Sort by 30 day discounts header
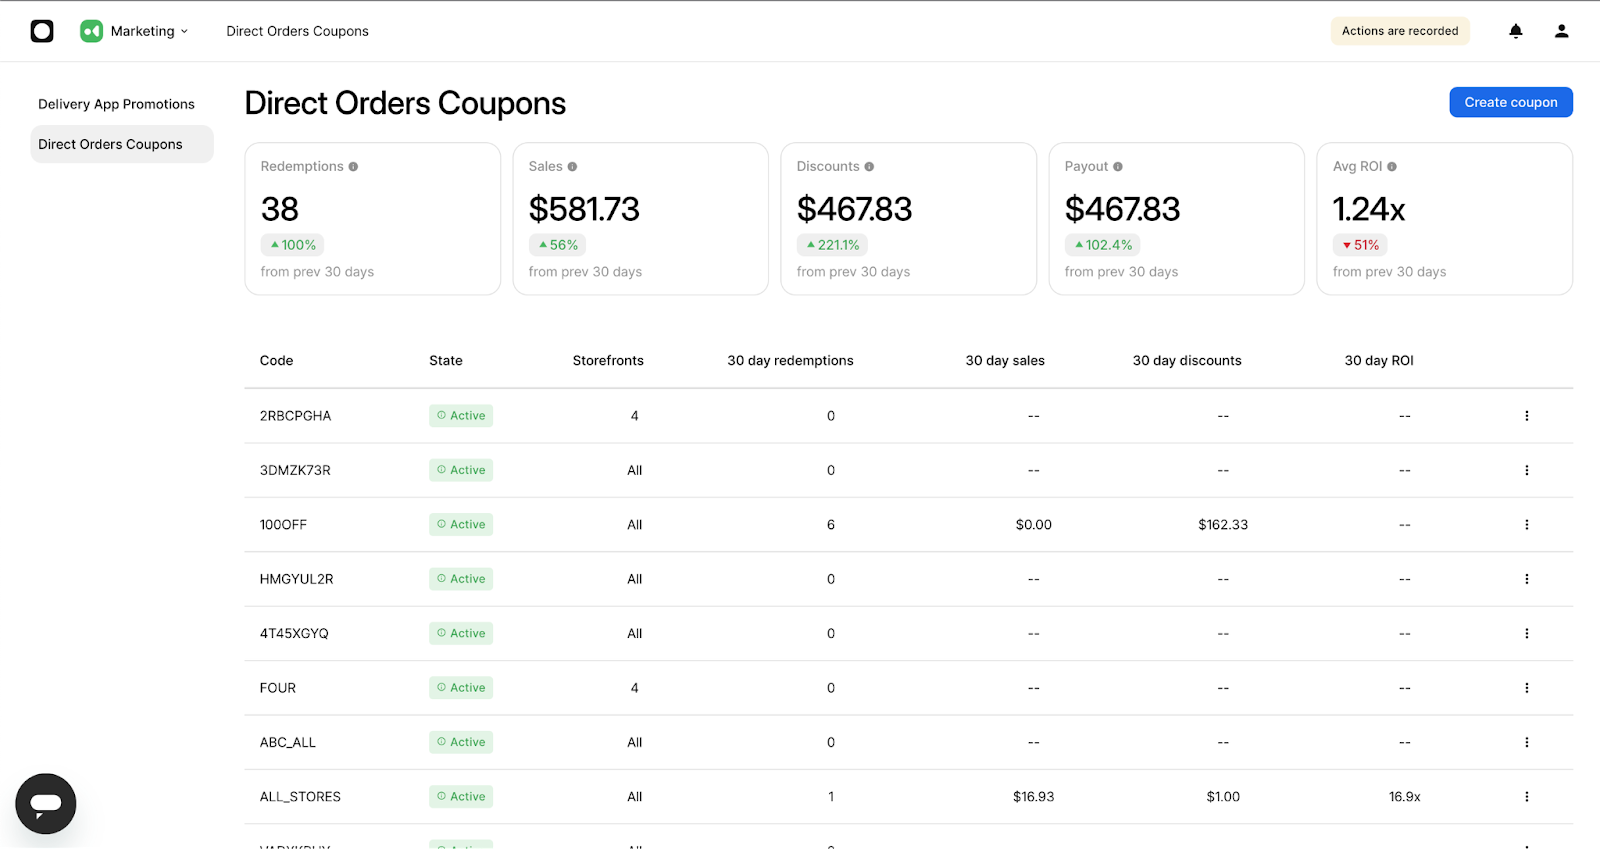This screenshot has height=849, width=1600. tap(1187, 361)
